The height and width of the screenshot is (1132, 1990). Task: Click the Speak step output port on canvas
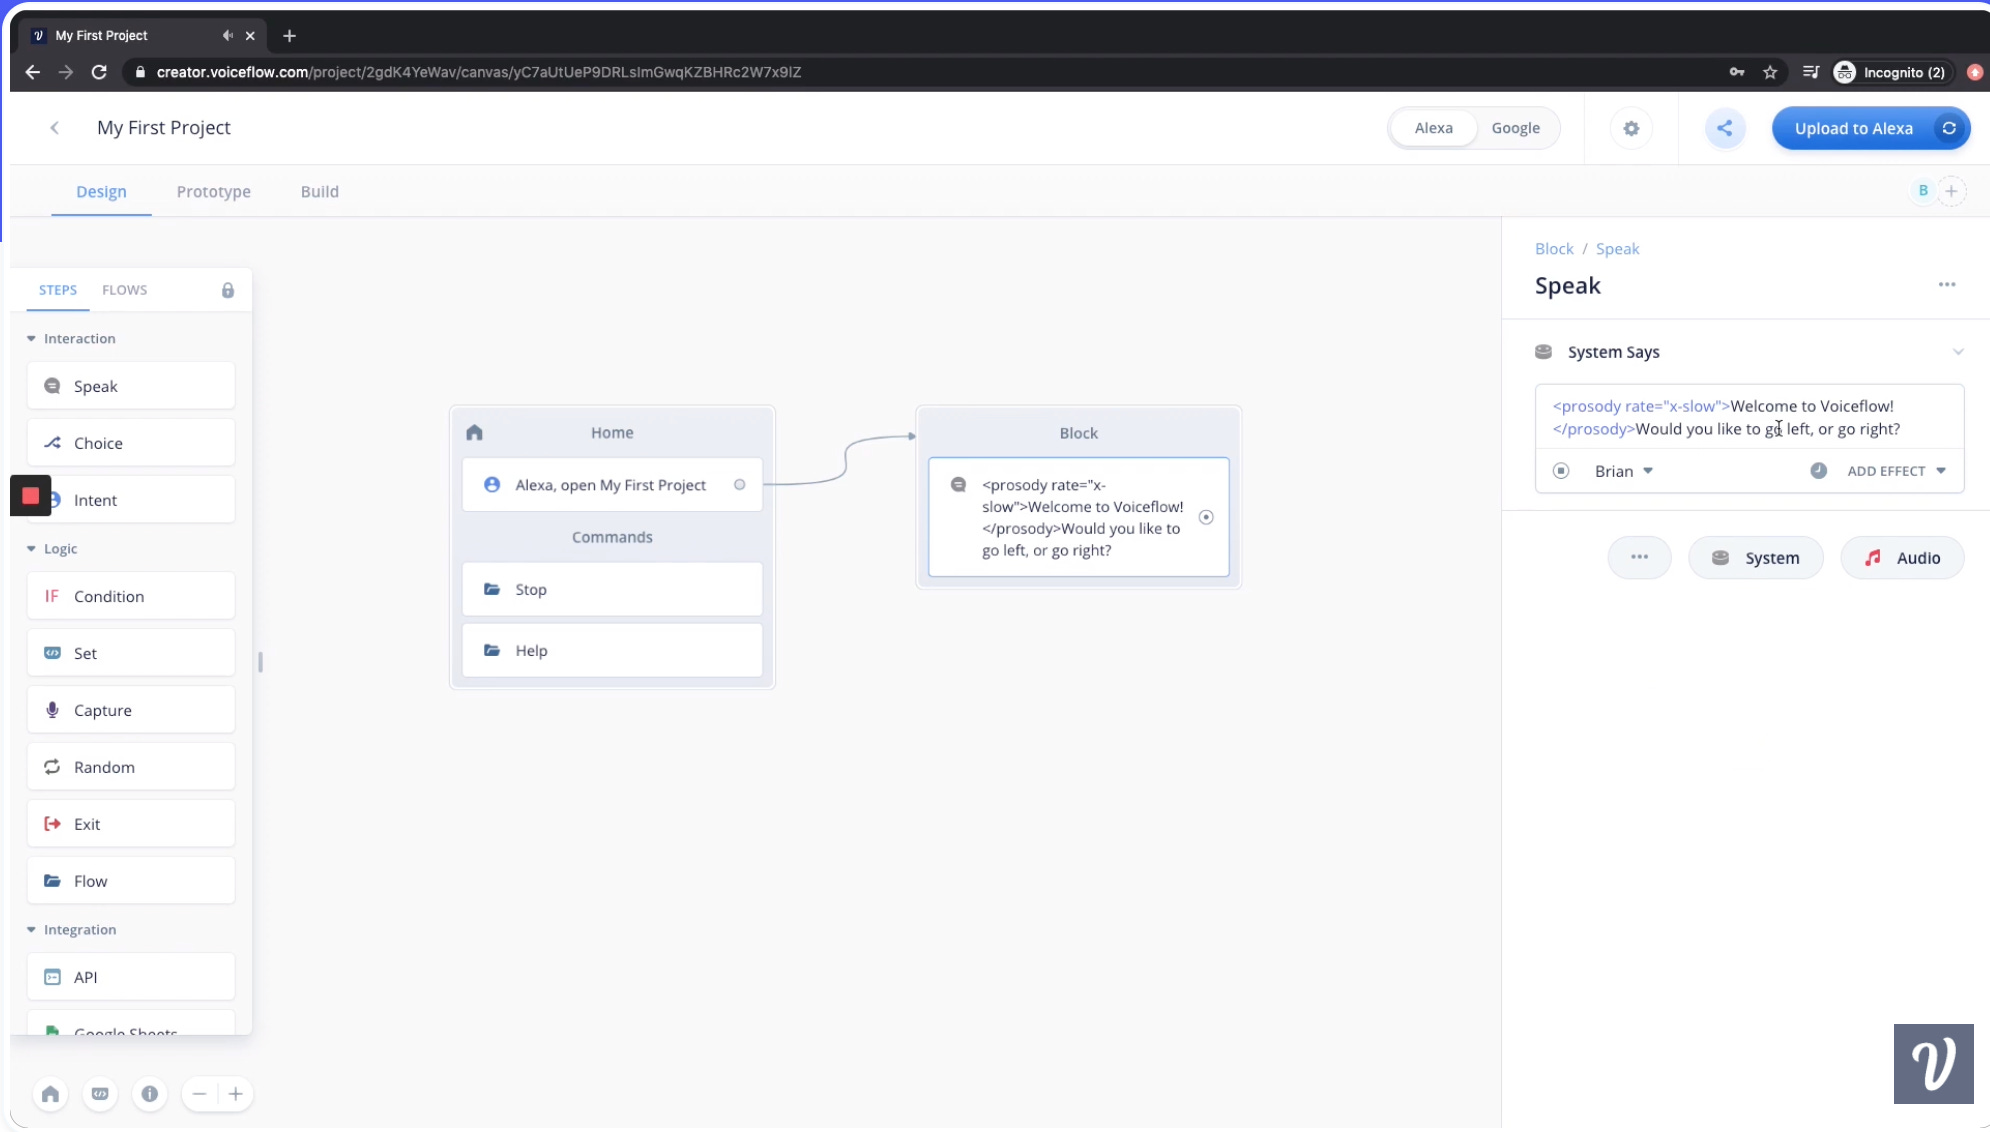point(1206,517)
